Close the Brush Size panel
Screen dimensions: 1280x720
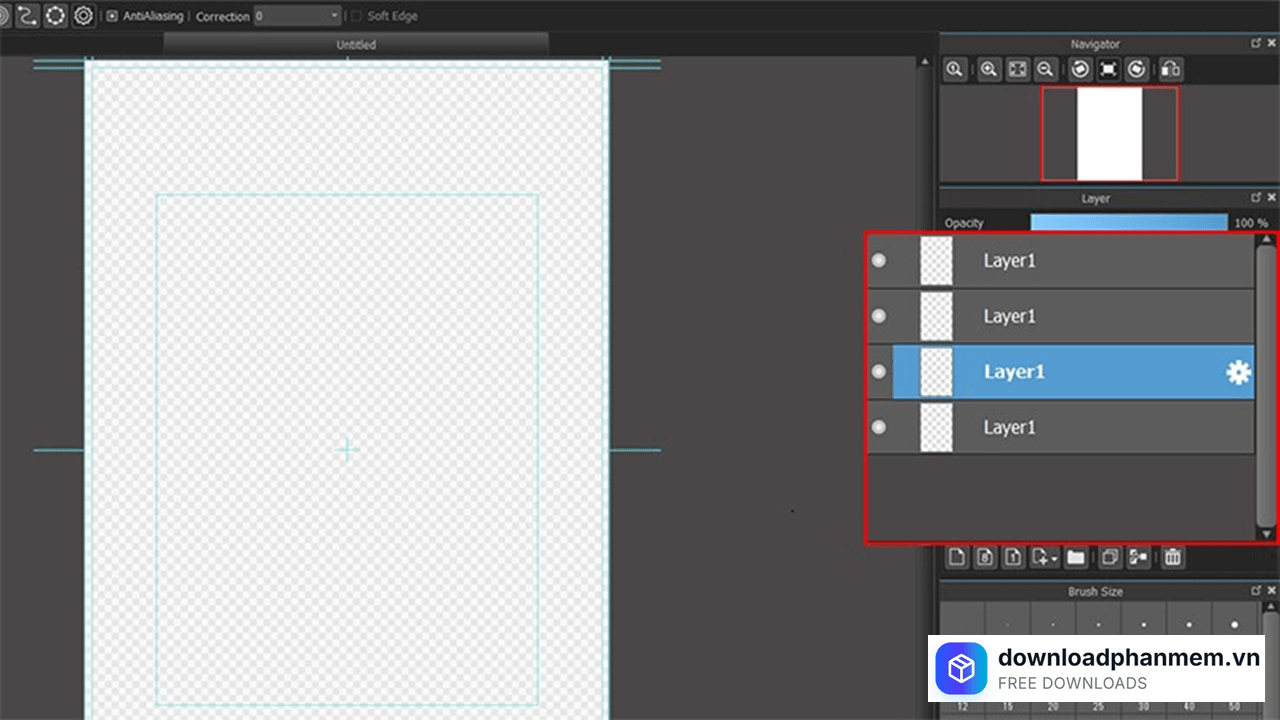(1272, 591)
